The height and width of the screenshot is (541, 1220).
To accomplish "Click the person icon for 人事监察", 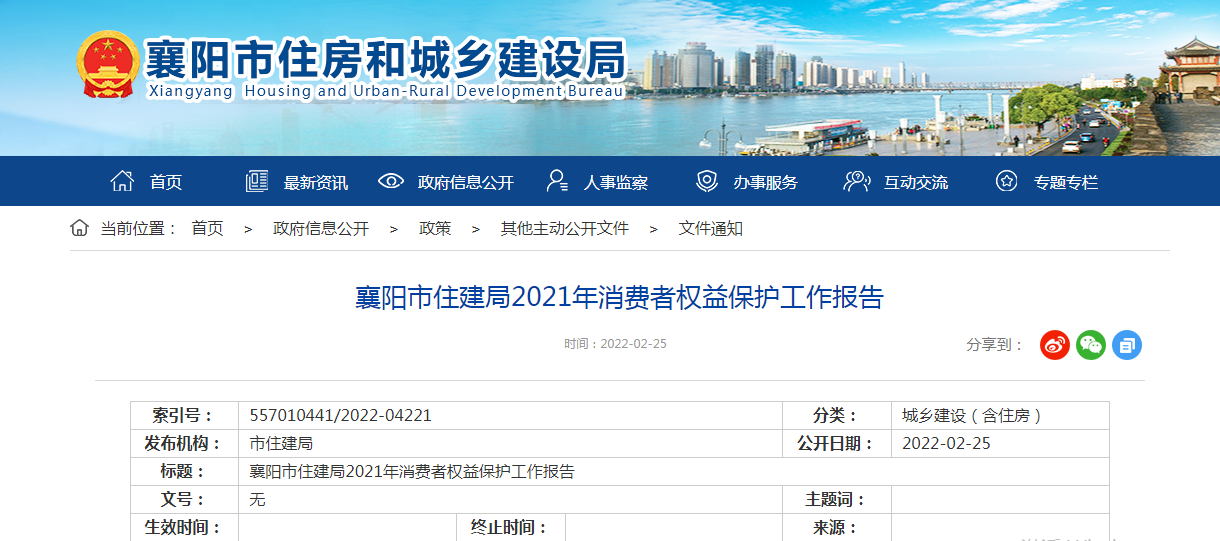I will (557, 181).
